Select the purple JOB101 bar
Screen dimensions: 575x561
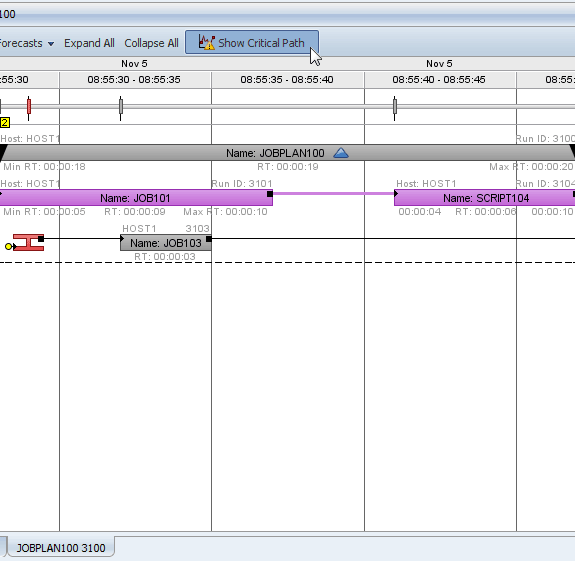136,198
